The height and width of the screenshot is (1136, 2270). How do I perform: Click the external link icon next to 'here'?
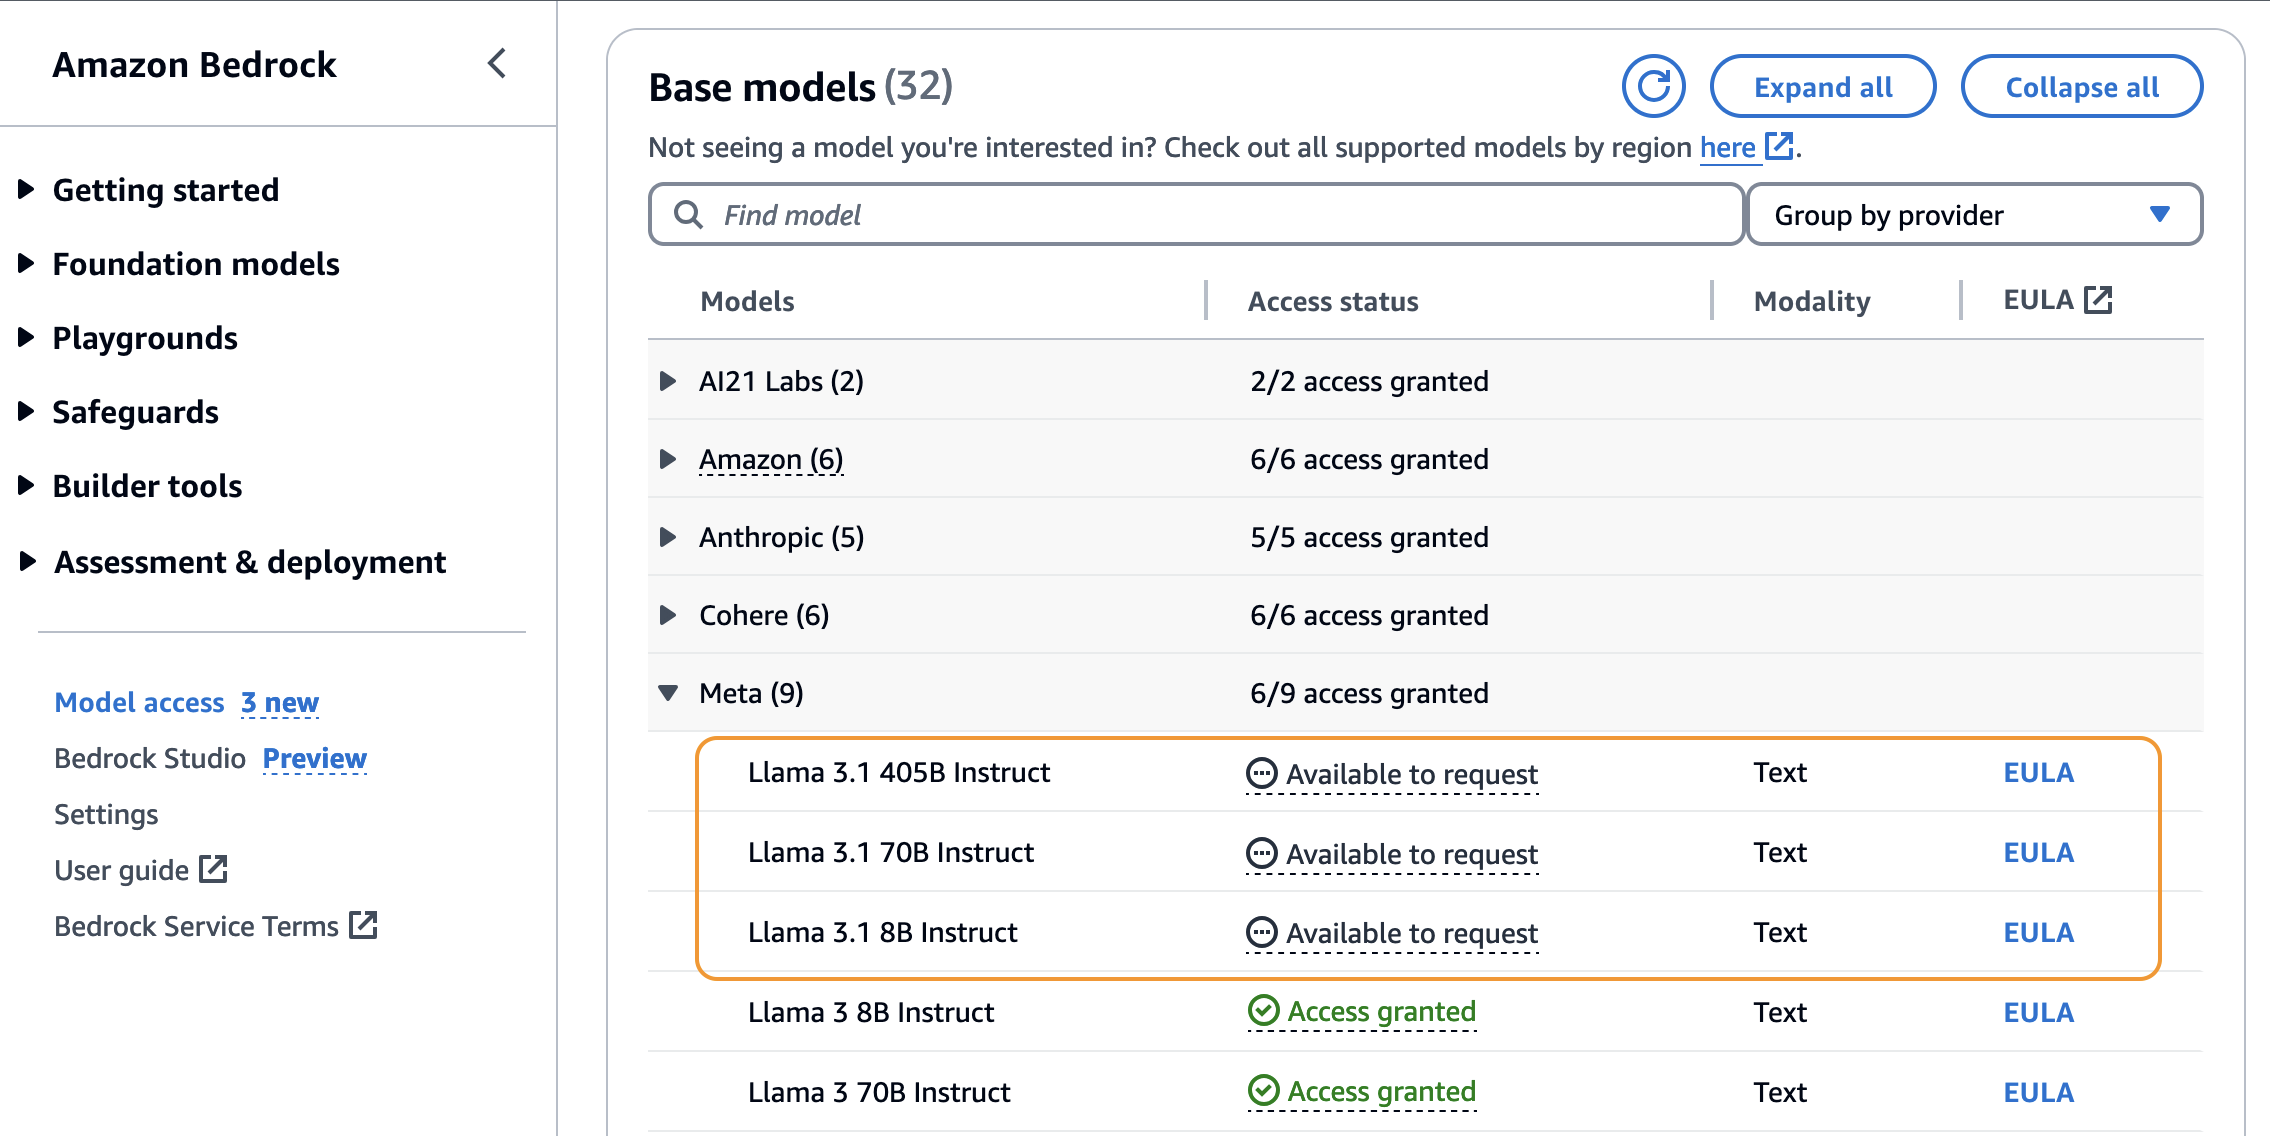[1779, 147]
